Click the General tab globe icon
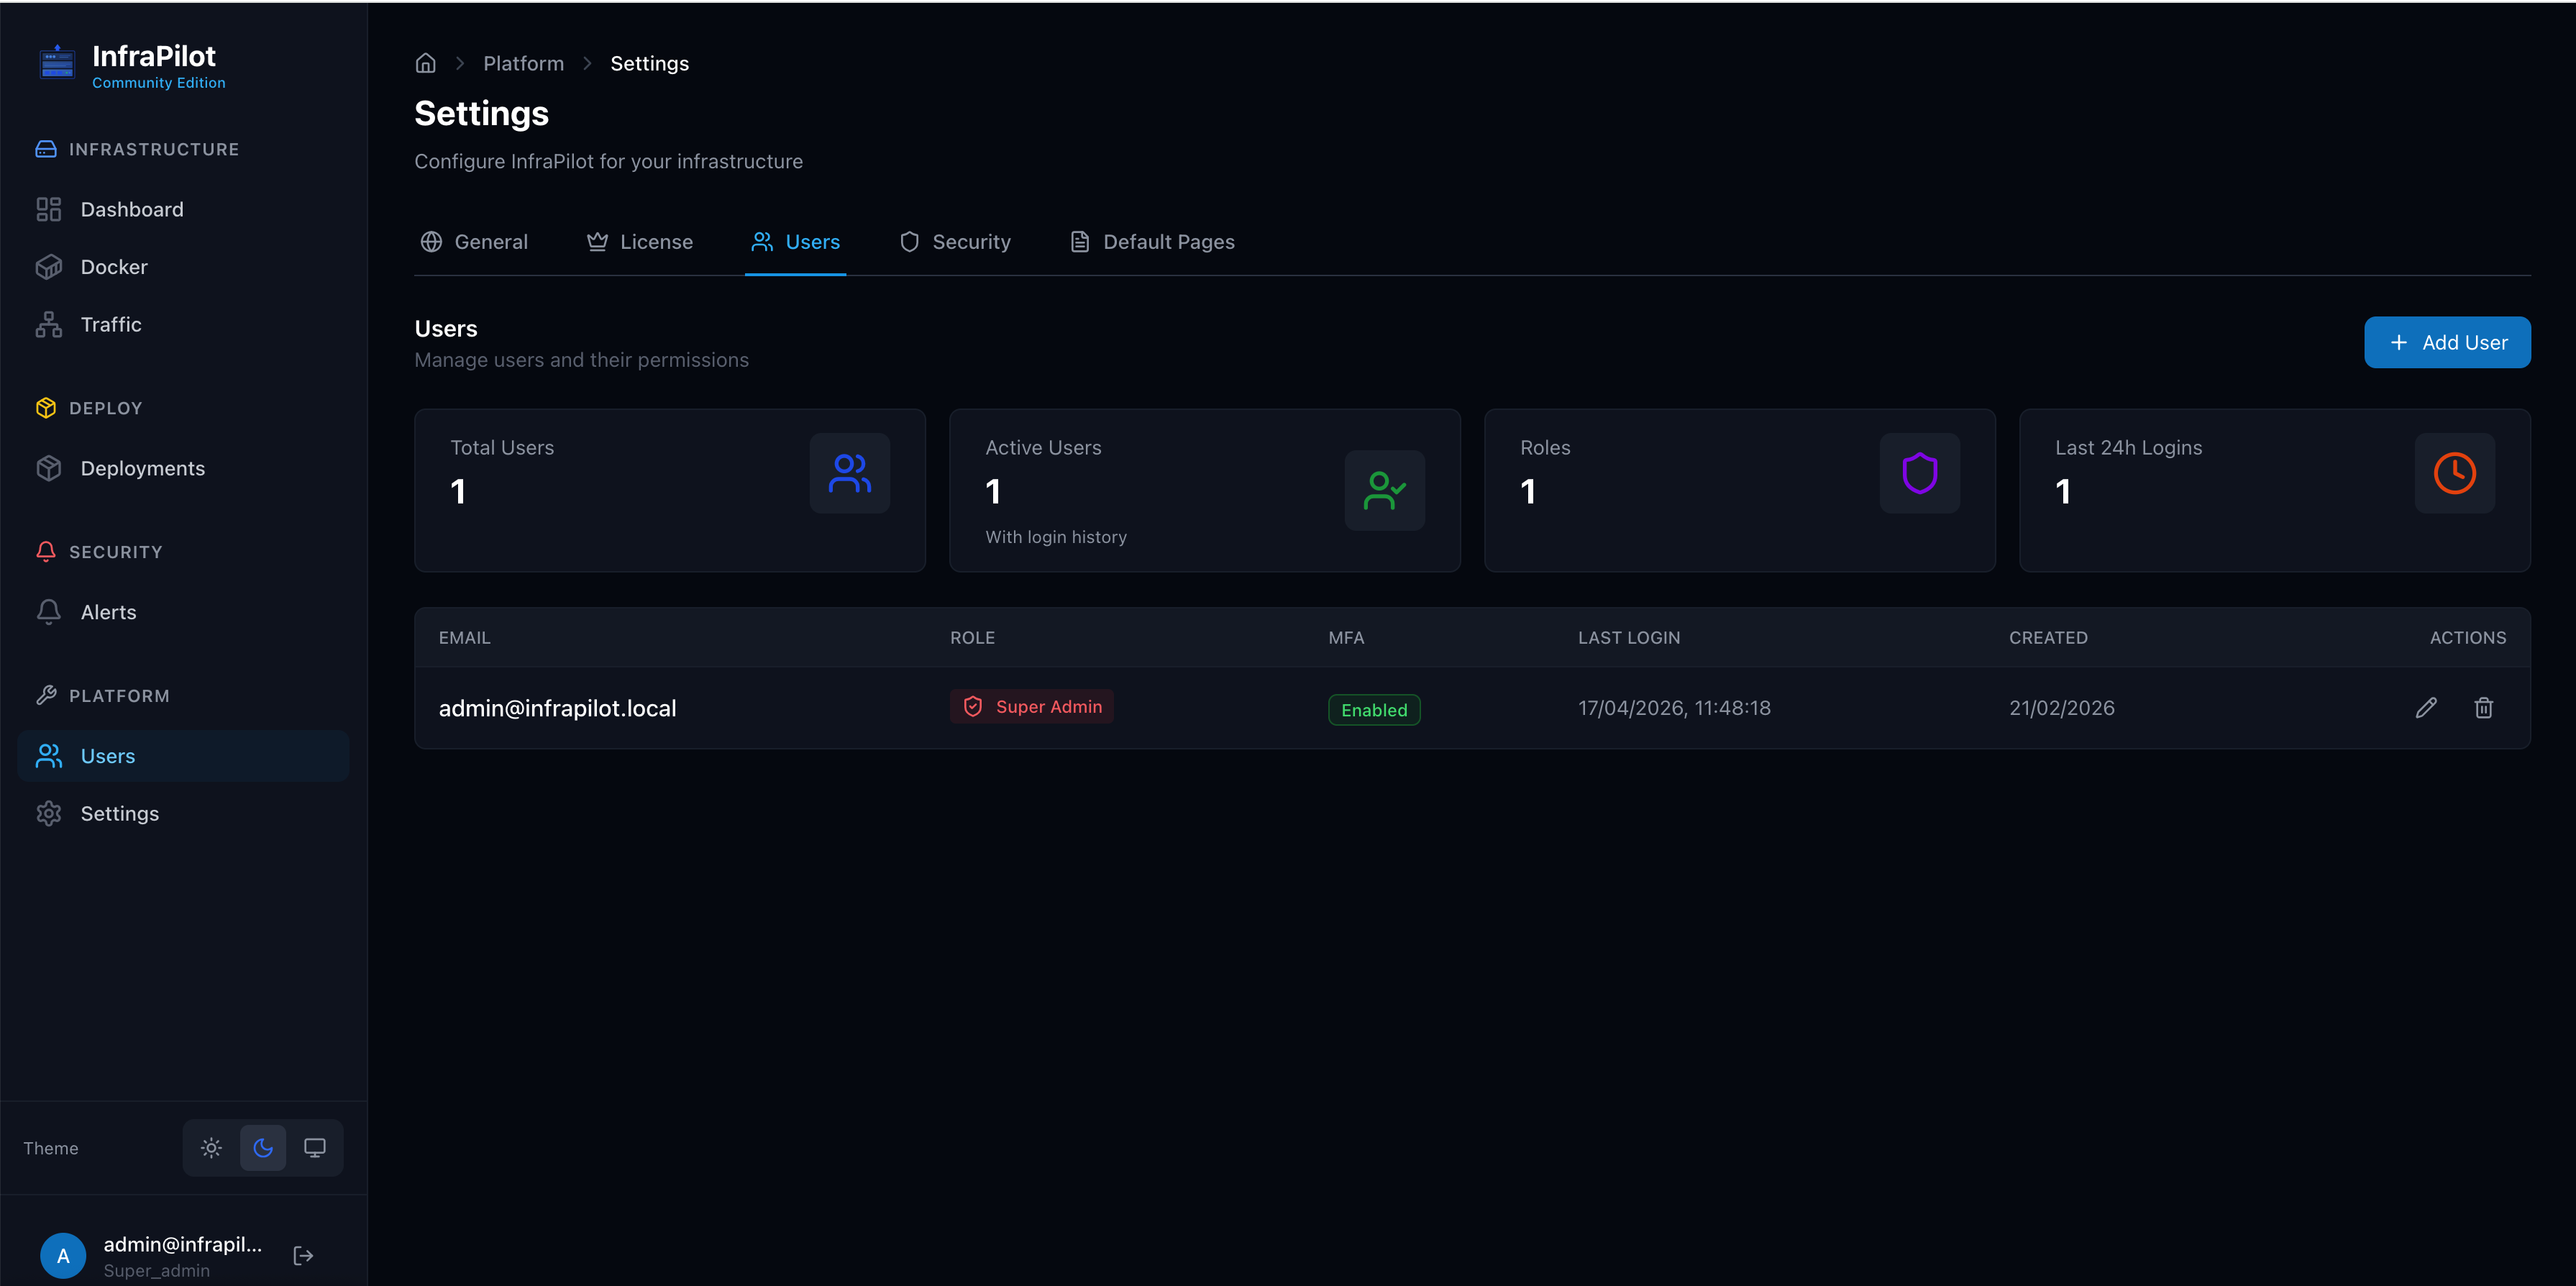2576x1286 pixels. pyautogui.click(x=431, y=242)
